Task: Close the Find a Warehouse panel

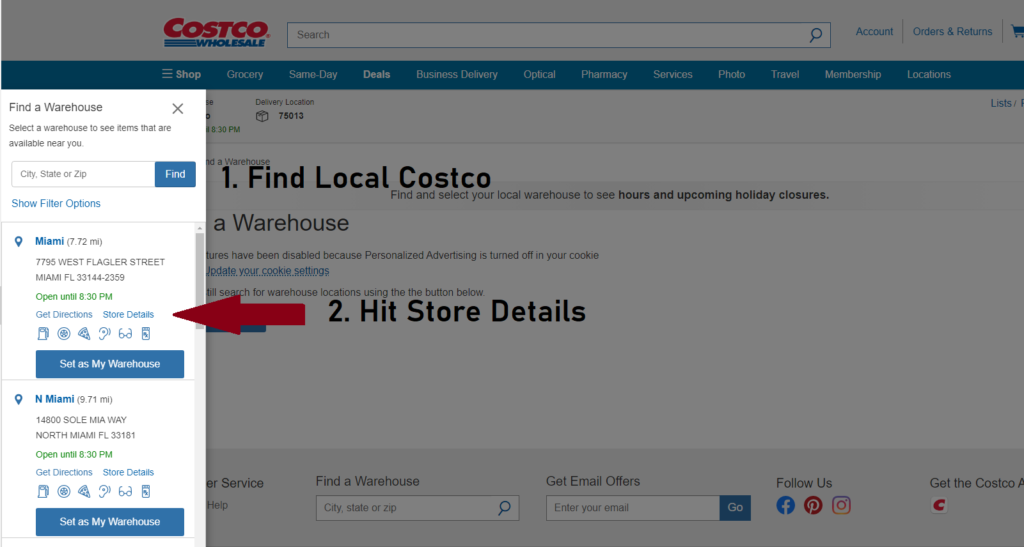Action: point(178,108)
